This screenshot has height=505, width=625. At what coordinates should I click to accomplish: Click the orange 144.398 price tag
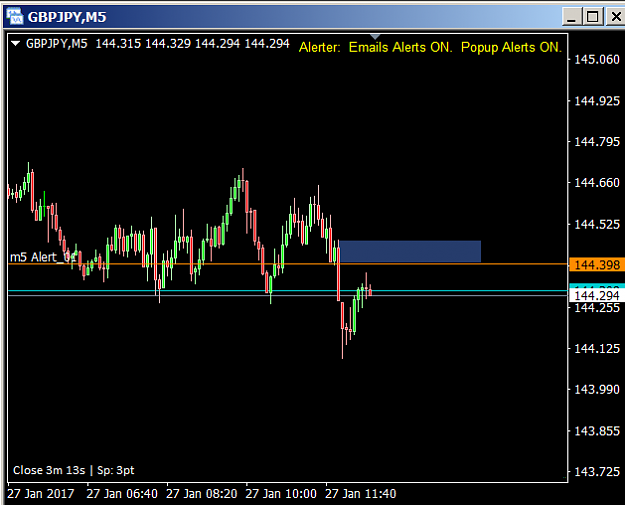click(597, 265)
